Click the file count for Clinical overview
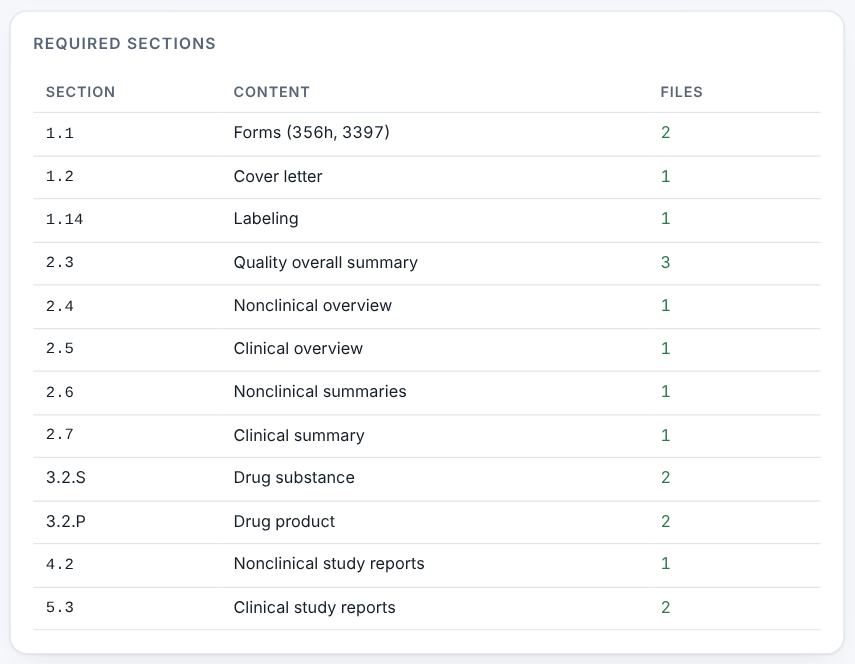The height and width of the screenshot is (664, 855). click(x=665, y=348)
